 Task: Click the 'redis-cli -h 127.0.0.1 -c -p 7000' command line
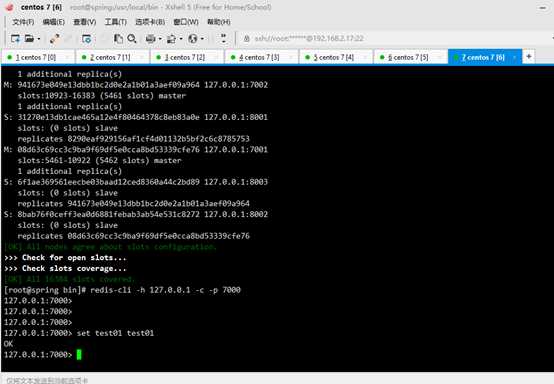(165, 290)
